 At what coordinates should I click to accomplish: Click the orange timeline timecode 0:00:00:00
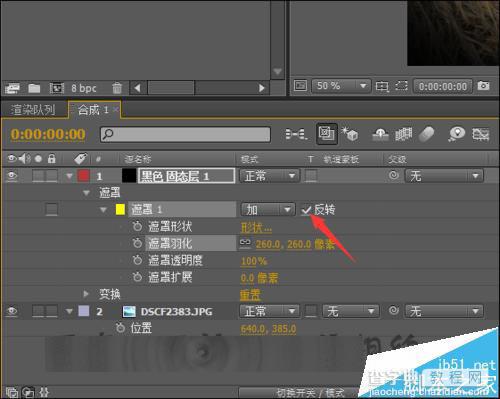[48, 134]
